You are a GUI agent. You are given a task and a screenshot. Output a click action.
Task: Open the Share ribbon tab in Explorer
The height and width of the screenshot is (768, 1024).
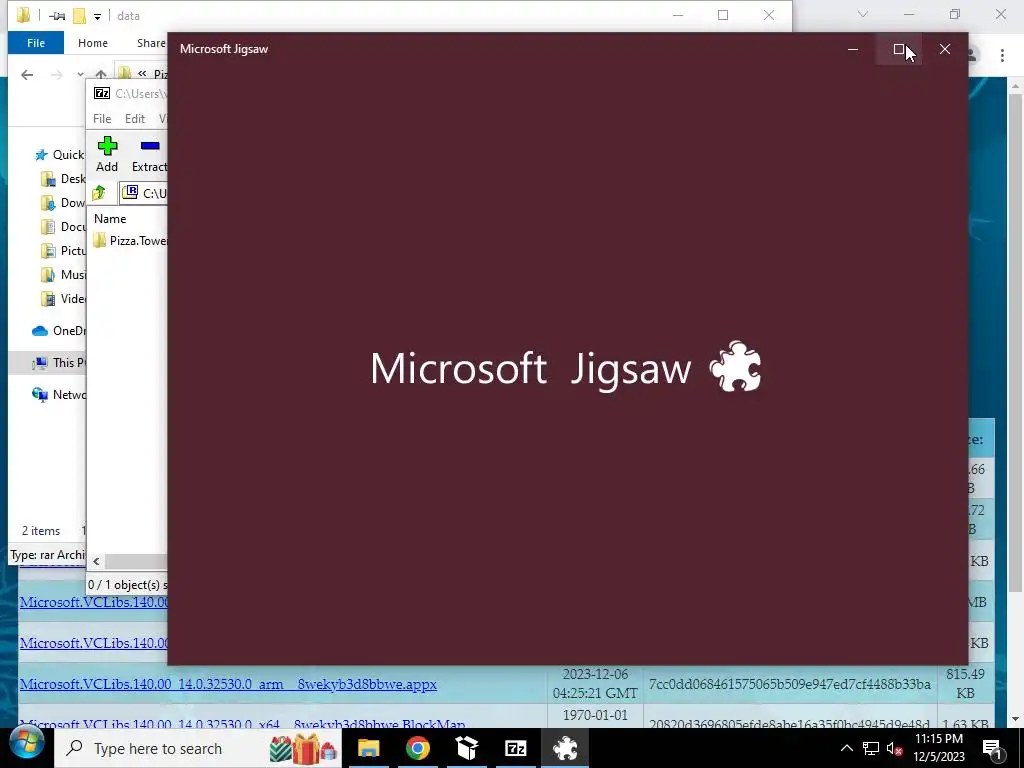pos(151,42)
